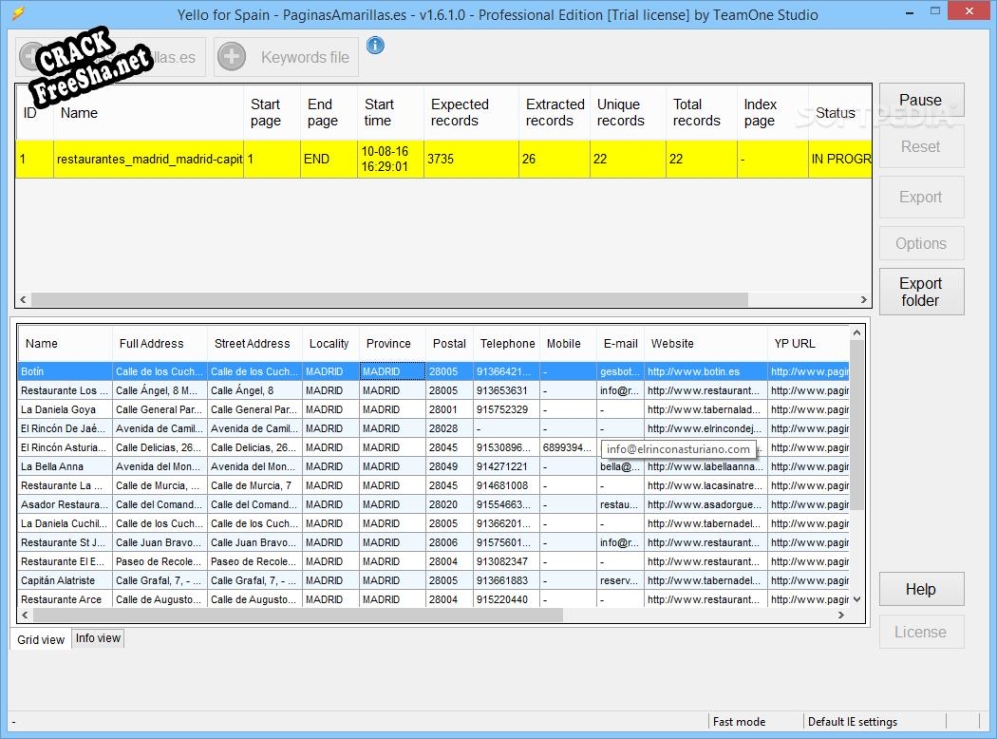Select the Grid view tab

pyautogui.click(x=41, y=639)
